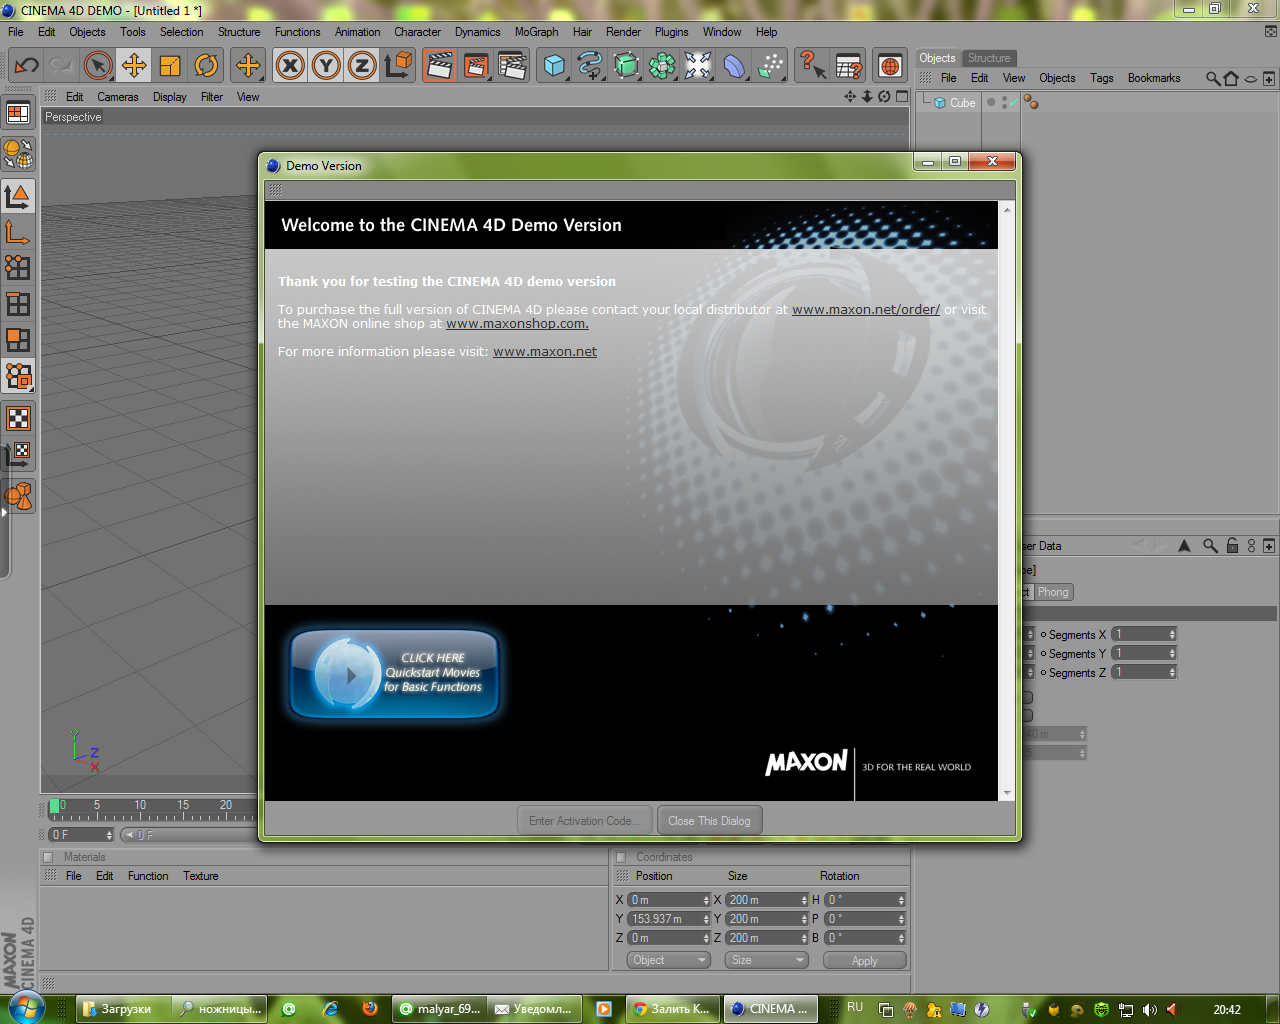
Task: Click the Quickstart Movies button
Action: [x=394, y=674]
